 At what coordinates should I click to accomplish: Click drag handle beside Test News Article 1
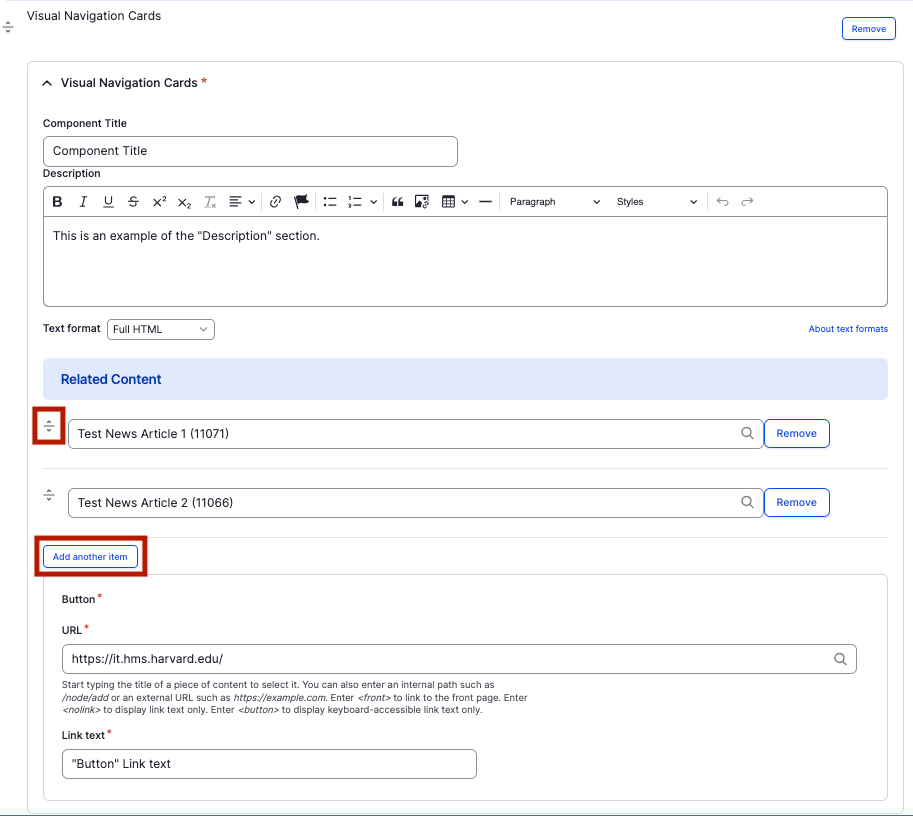pos(49,426)
